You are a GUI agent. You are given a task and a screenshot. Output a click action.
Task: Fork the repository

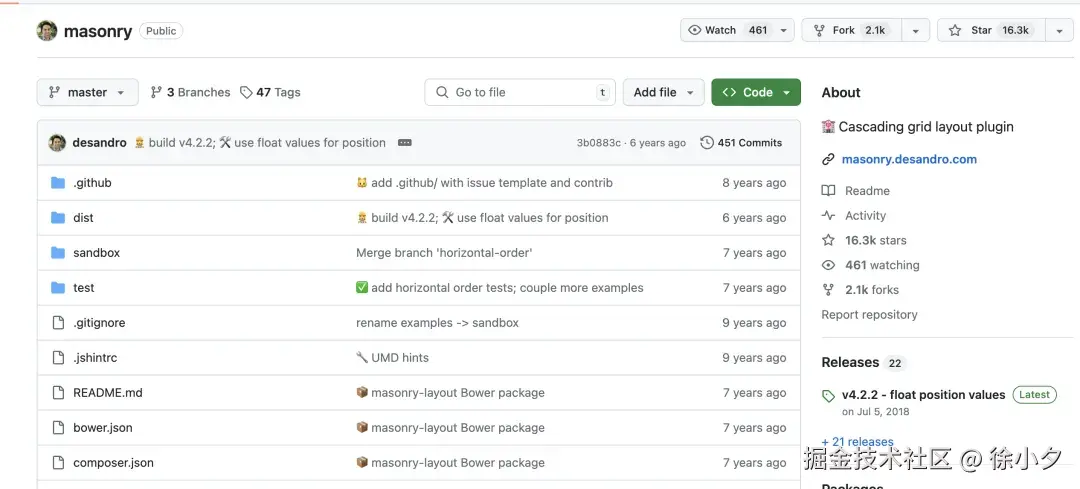pyautogui.click(x=851, y=30)
